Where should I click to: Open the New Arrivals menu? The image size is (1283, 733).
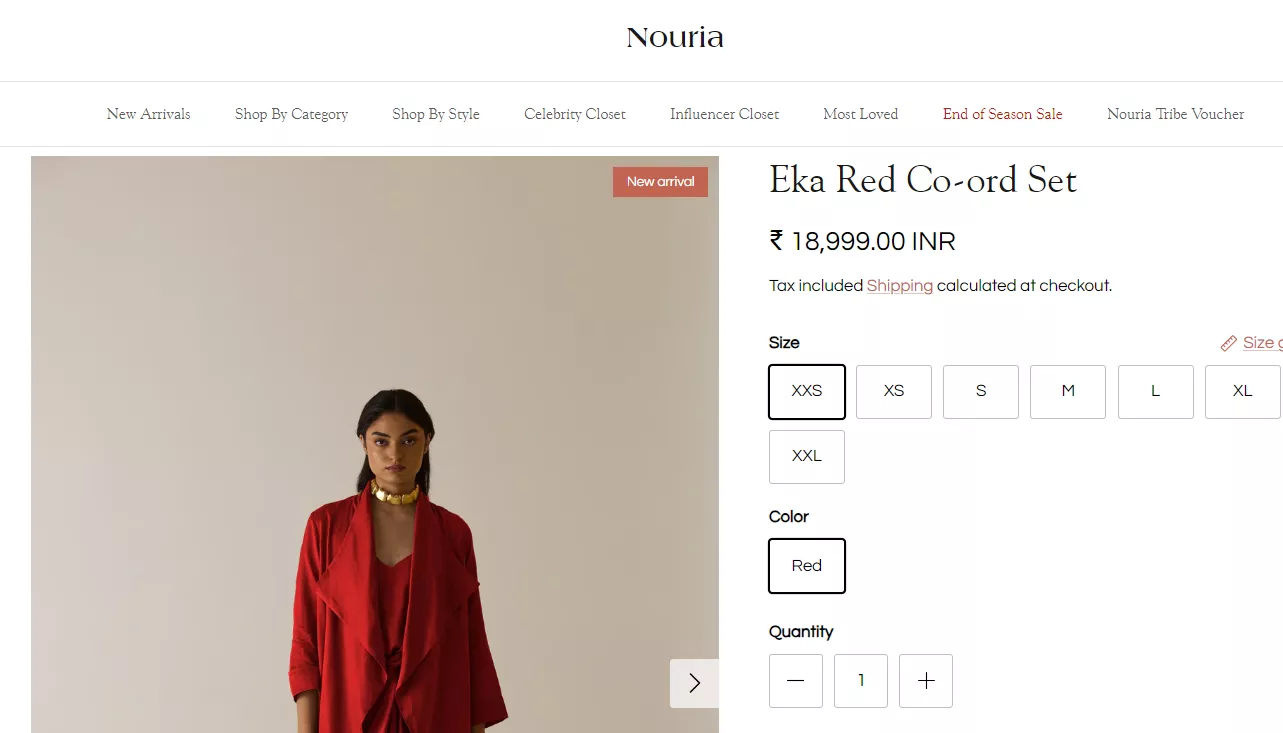coord(148,114)
